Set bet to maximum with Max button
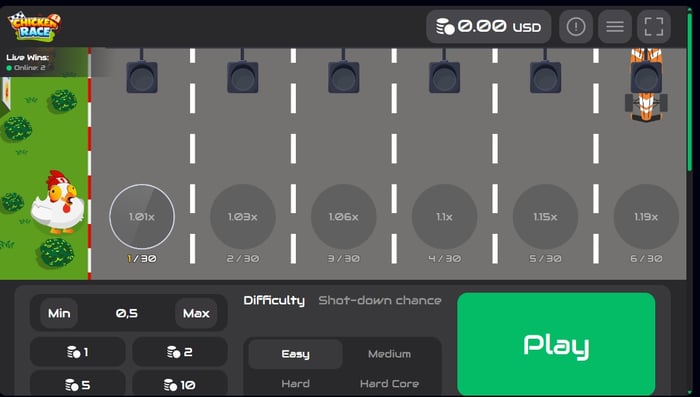Viewport: 700px width, 397px height. 196,313
